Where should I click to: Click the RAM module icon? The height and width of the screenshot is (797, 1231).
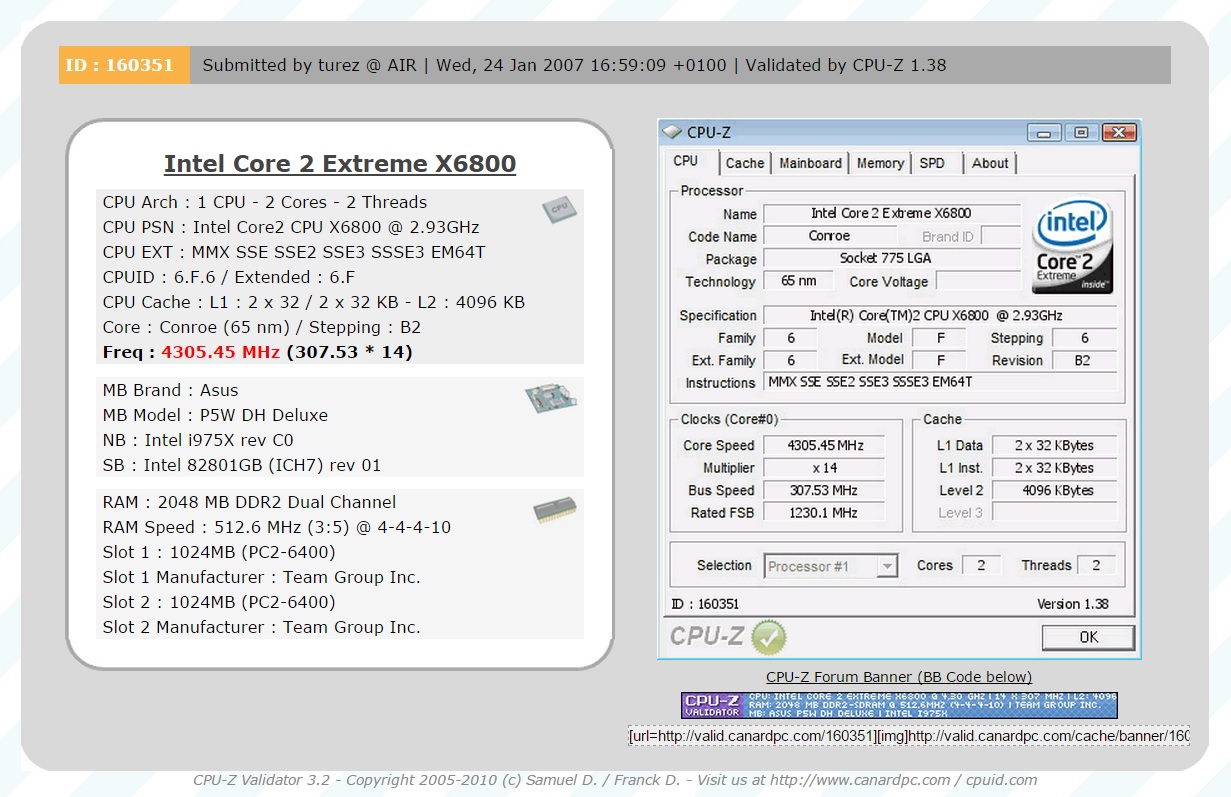click(553, 511)
